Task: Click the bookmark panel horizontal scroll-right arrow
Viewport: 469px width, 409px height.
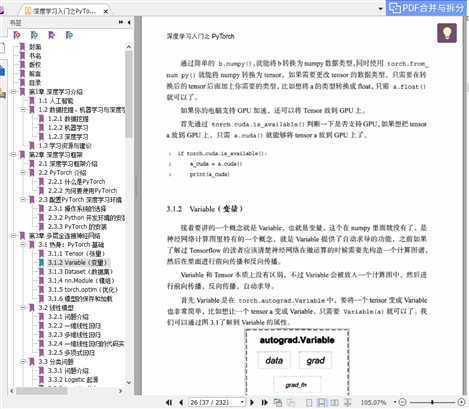Action: pos(120,391)
